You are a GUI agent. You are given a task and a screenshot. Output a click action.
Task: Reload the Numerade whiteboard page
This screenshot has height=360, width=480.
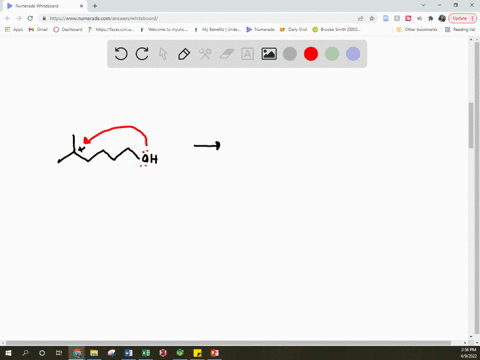click(x=30, y=18)
